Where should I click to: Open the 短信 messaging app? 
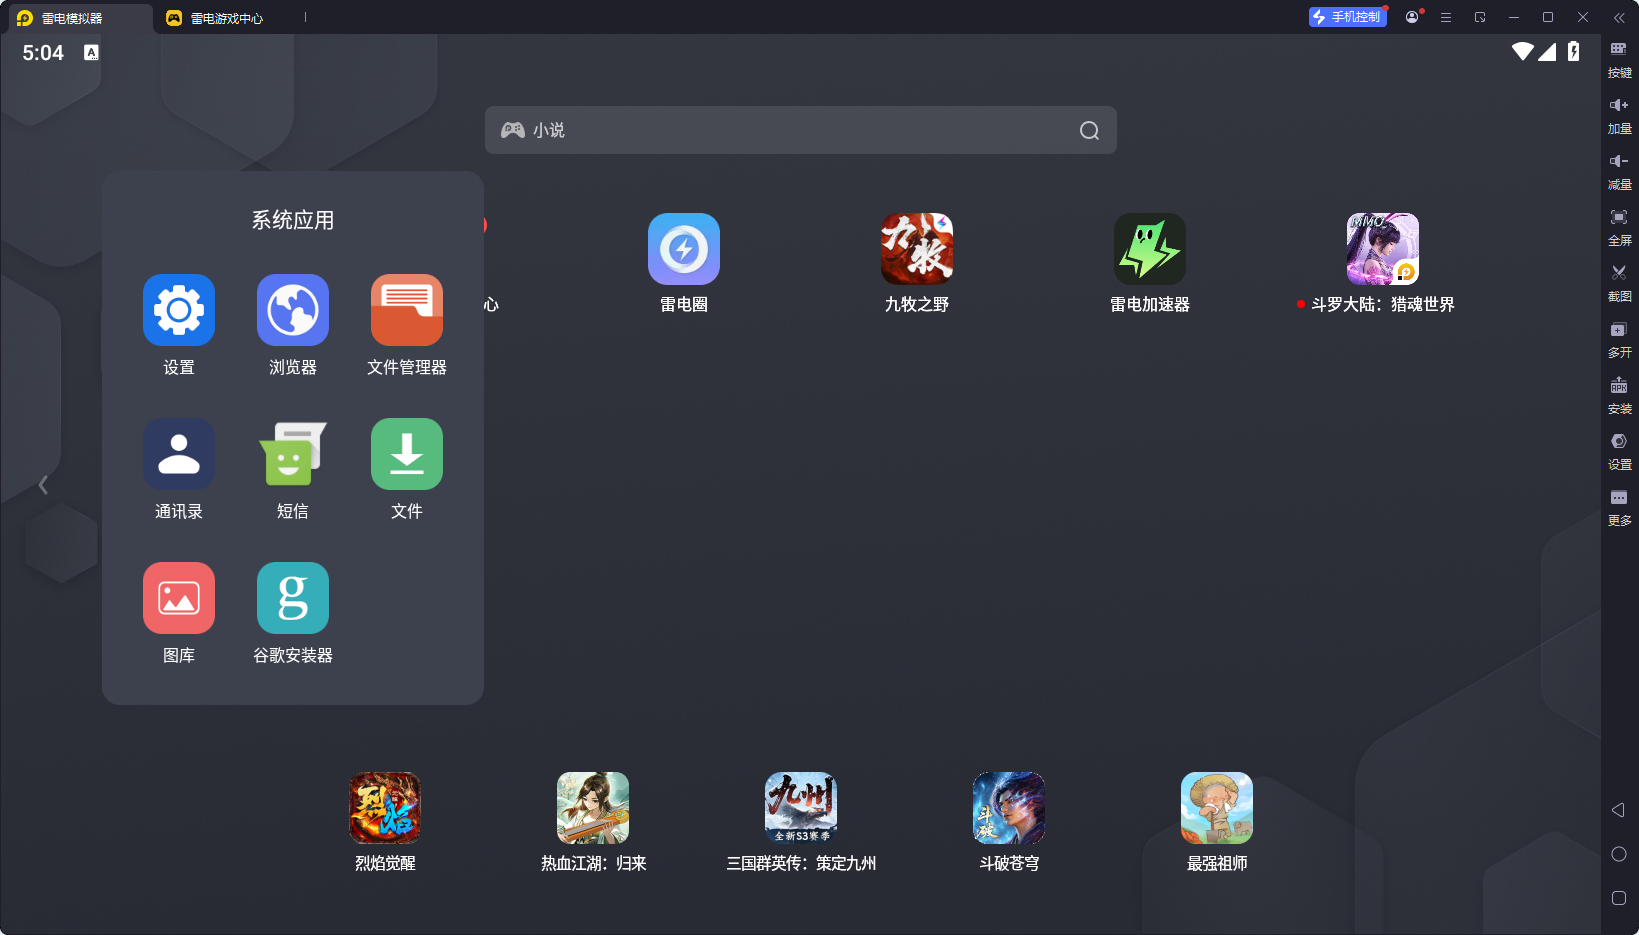293,454
